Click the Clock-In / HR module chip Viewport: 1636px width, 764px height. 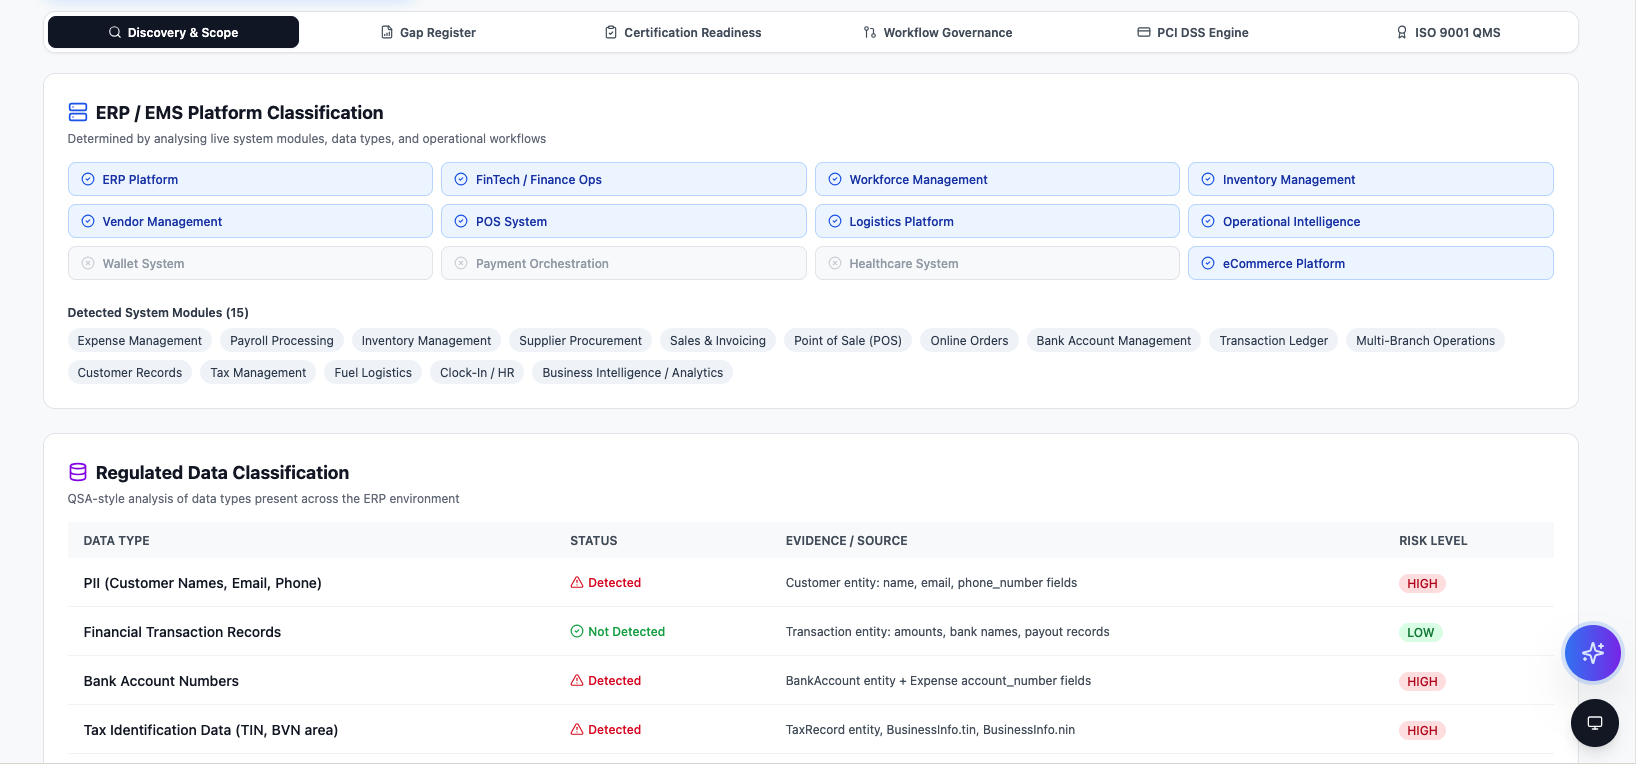[477, 373]
